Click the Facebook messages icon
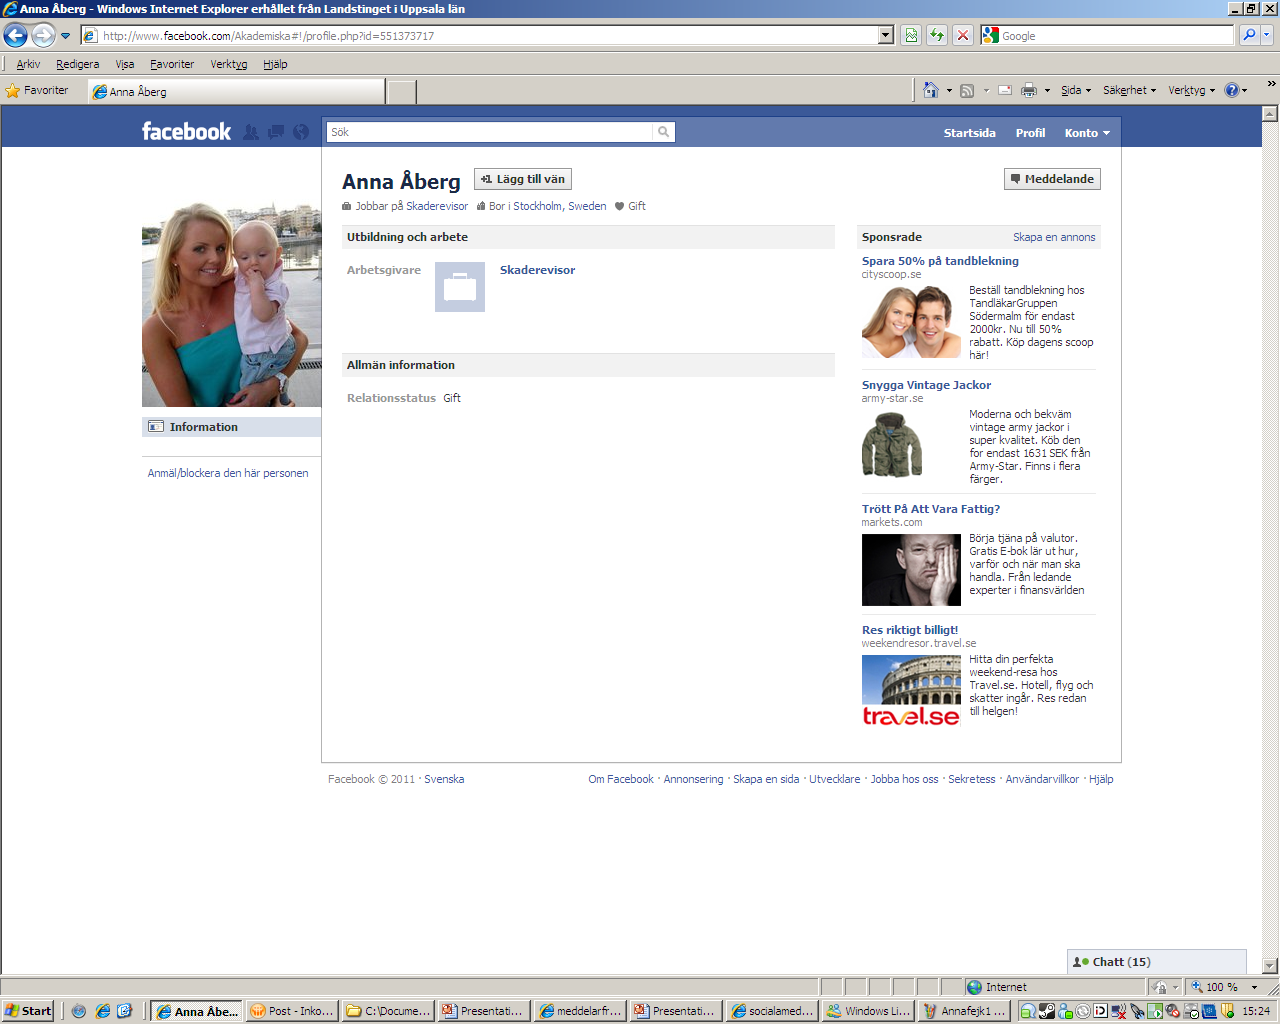Viewport: 1280px width, 1024px height. click(x=276, y=132)
